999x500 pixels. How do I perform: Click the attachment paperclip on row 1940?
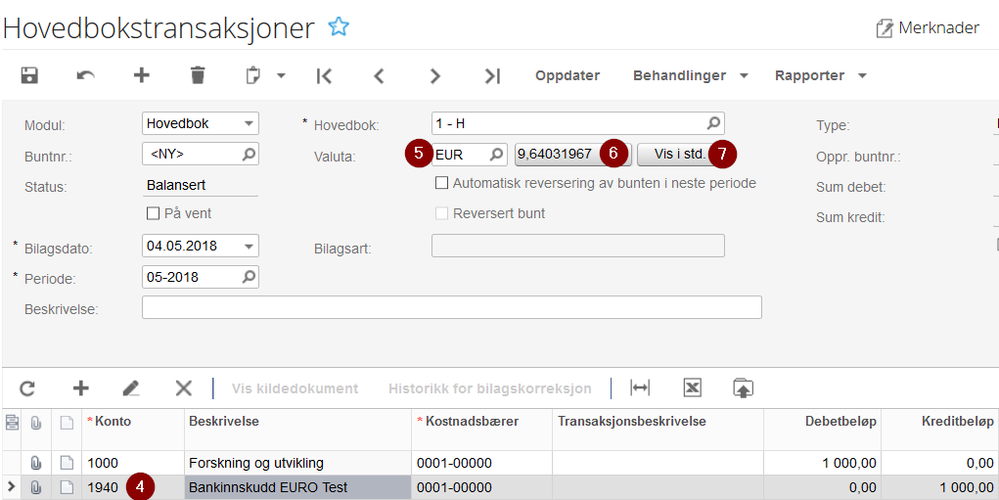36,488
